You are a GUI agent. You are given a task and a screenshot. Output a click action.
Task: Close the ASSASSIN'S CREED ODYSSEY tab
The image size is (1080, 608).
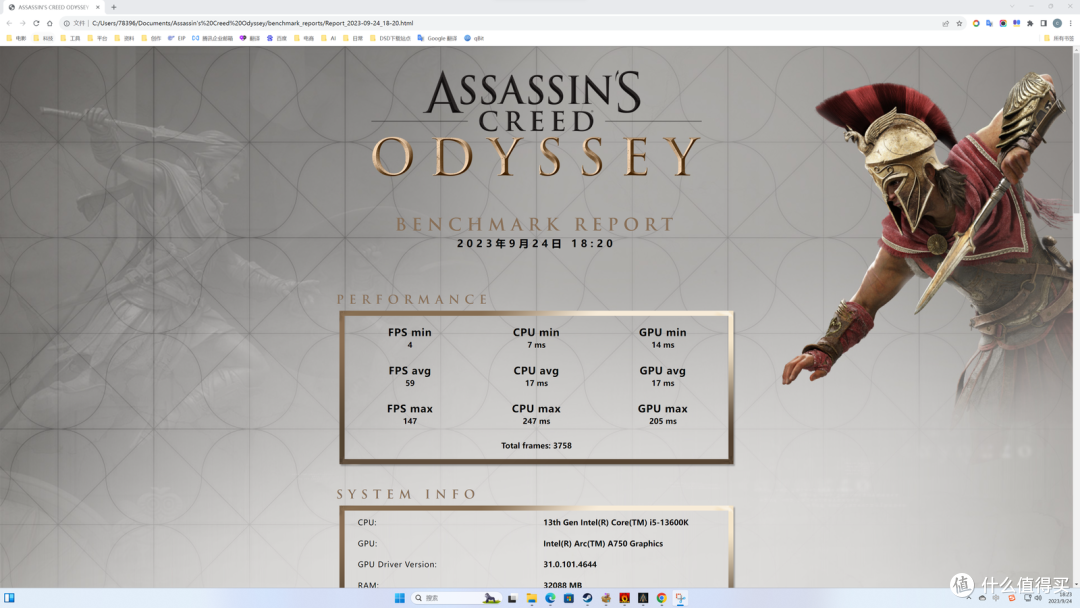click(x=98, y=7)
